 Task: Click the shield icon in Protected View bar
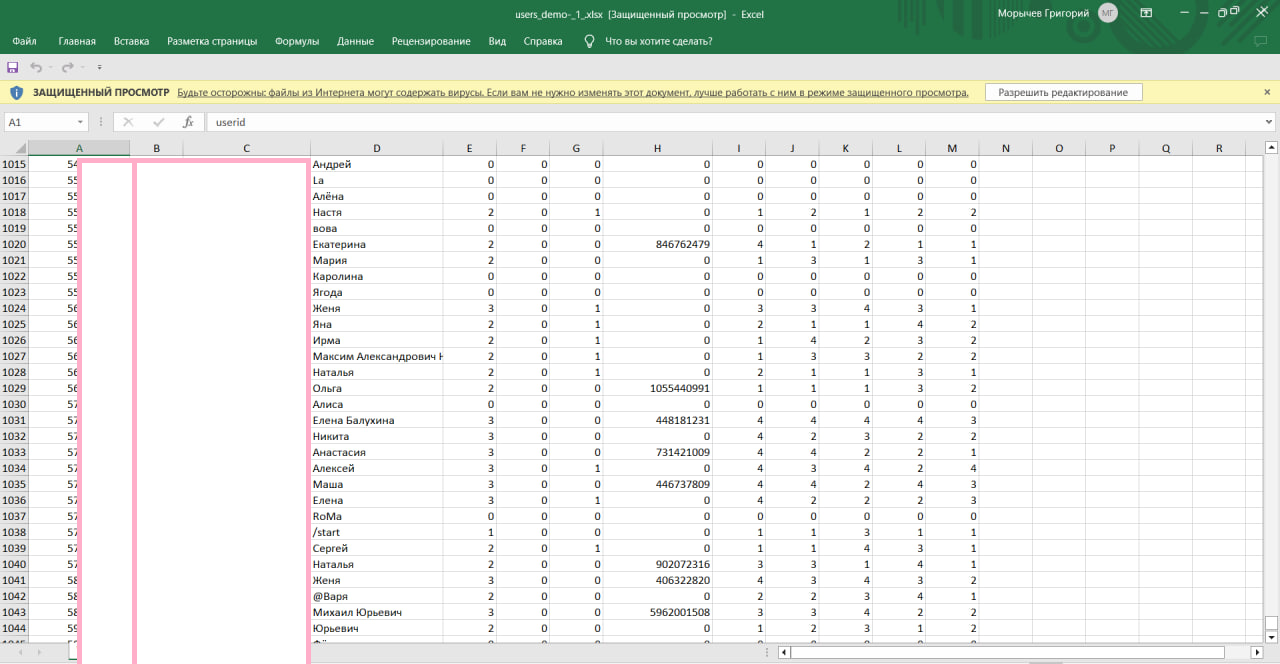(x=16, y=92)
